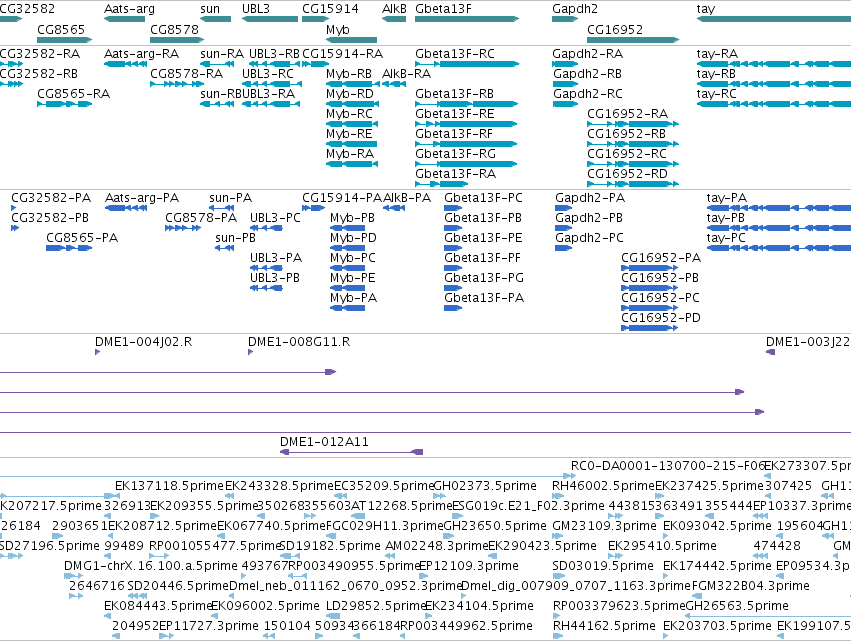
Task: Select EST GH02373.5prime
Action: 485,486
